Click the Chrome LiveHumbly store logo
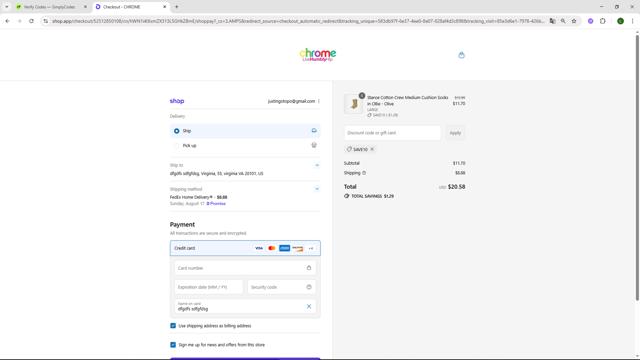The height and width of the screenshot is (360, 640). pyautogui.click(x=318, y=55)
